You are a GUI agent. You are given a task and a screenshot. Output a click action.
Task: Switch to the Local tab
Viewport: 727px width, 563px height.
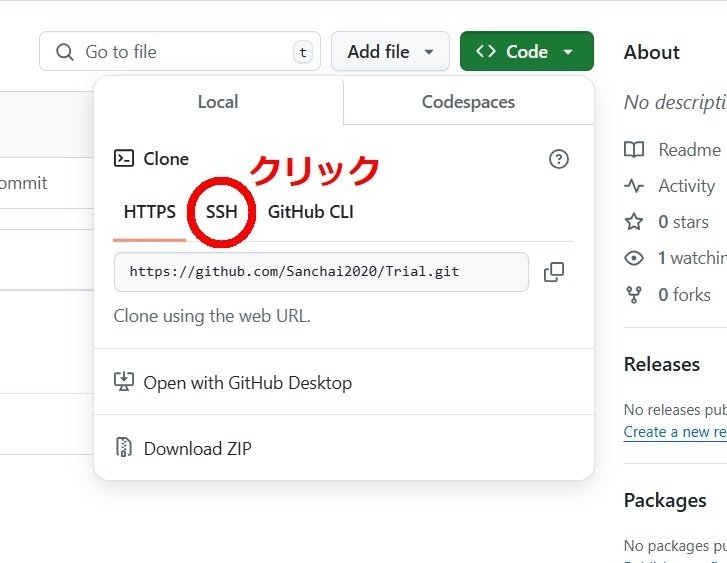click(x=218, y=102)
